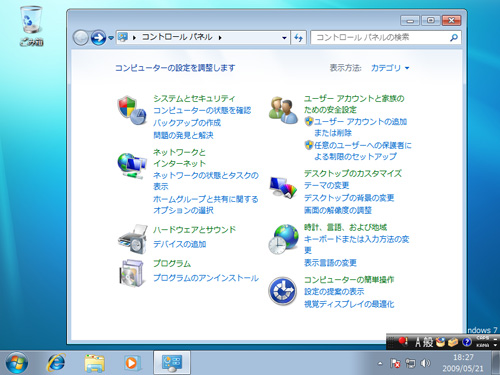Select Control Panel taskbar button
500x375 pixels.
click(172, 363)
